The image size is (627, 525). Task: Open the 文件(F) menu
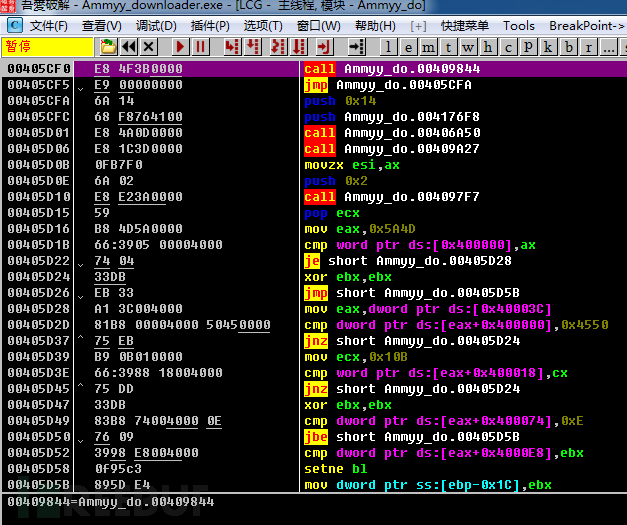48,25
